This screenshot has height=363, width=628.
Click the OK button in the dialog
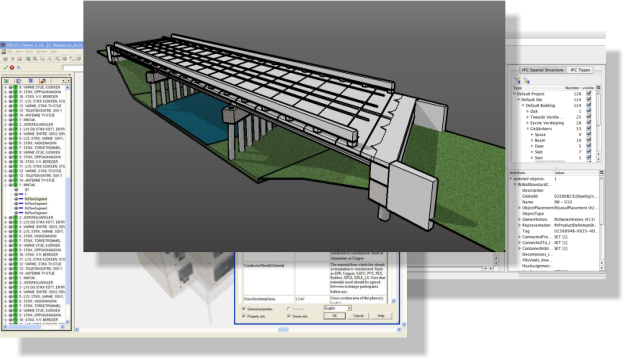pos(334,316)
